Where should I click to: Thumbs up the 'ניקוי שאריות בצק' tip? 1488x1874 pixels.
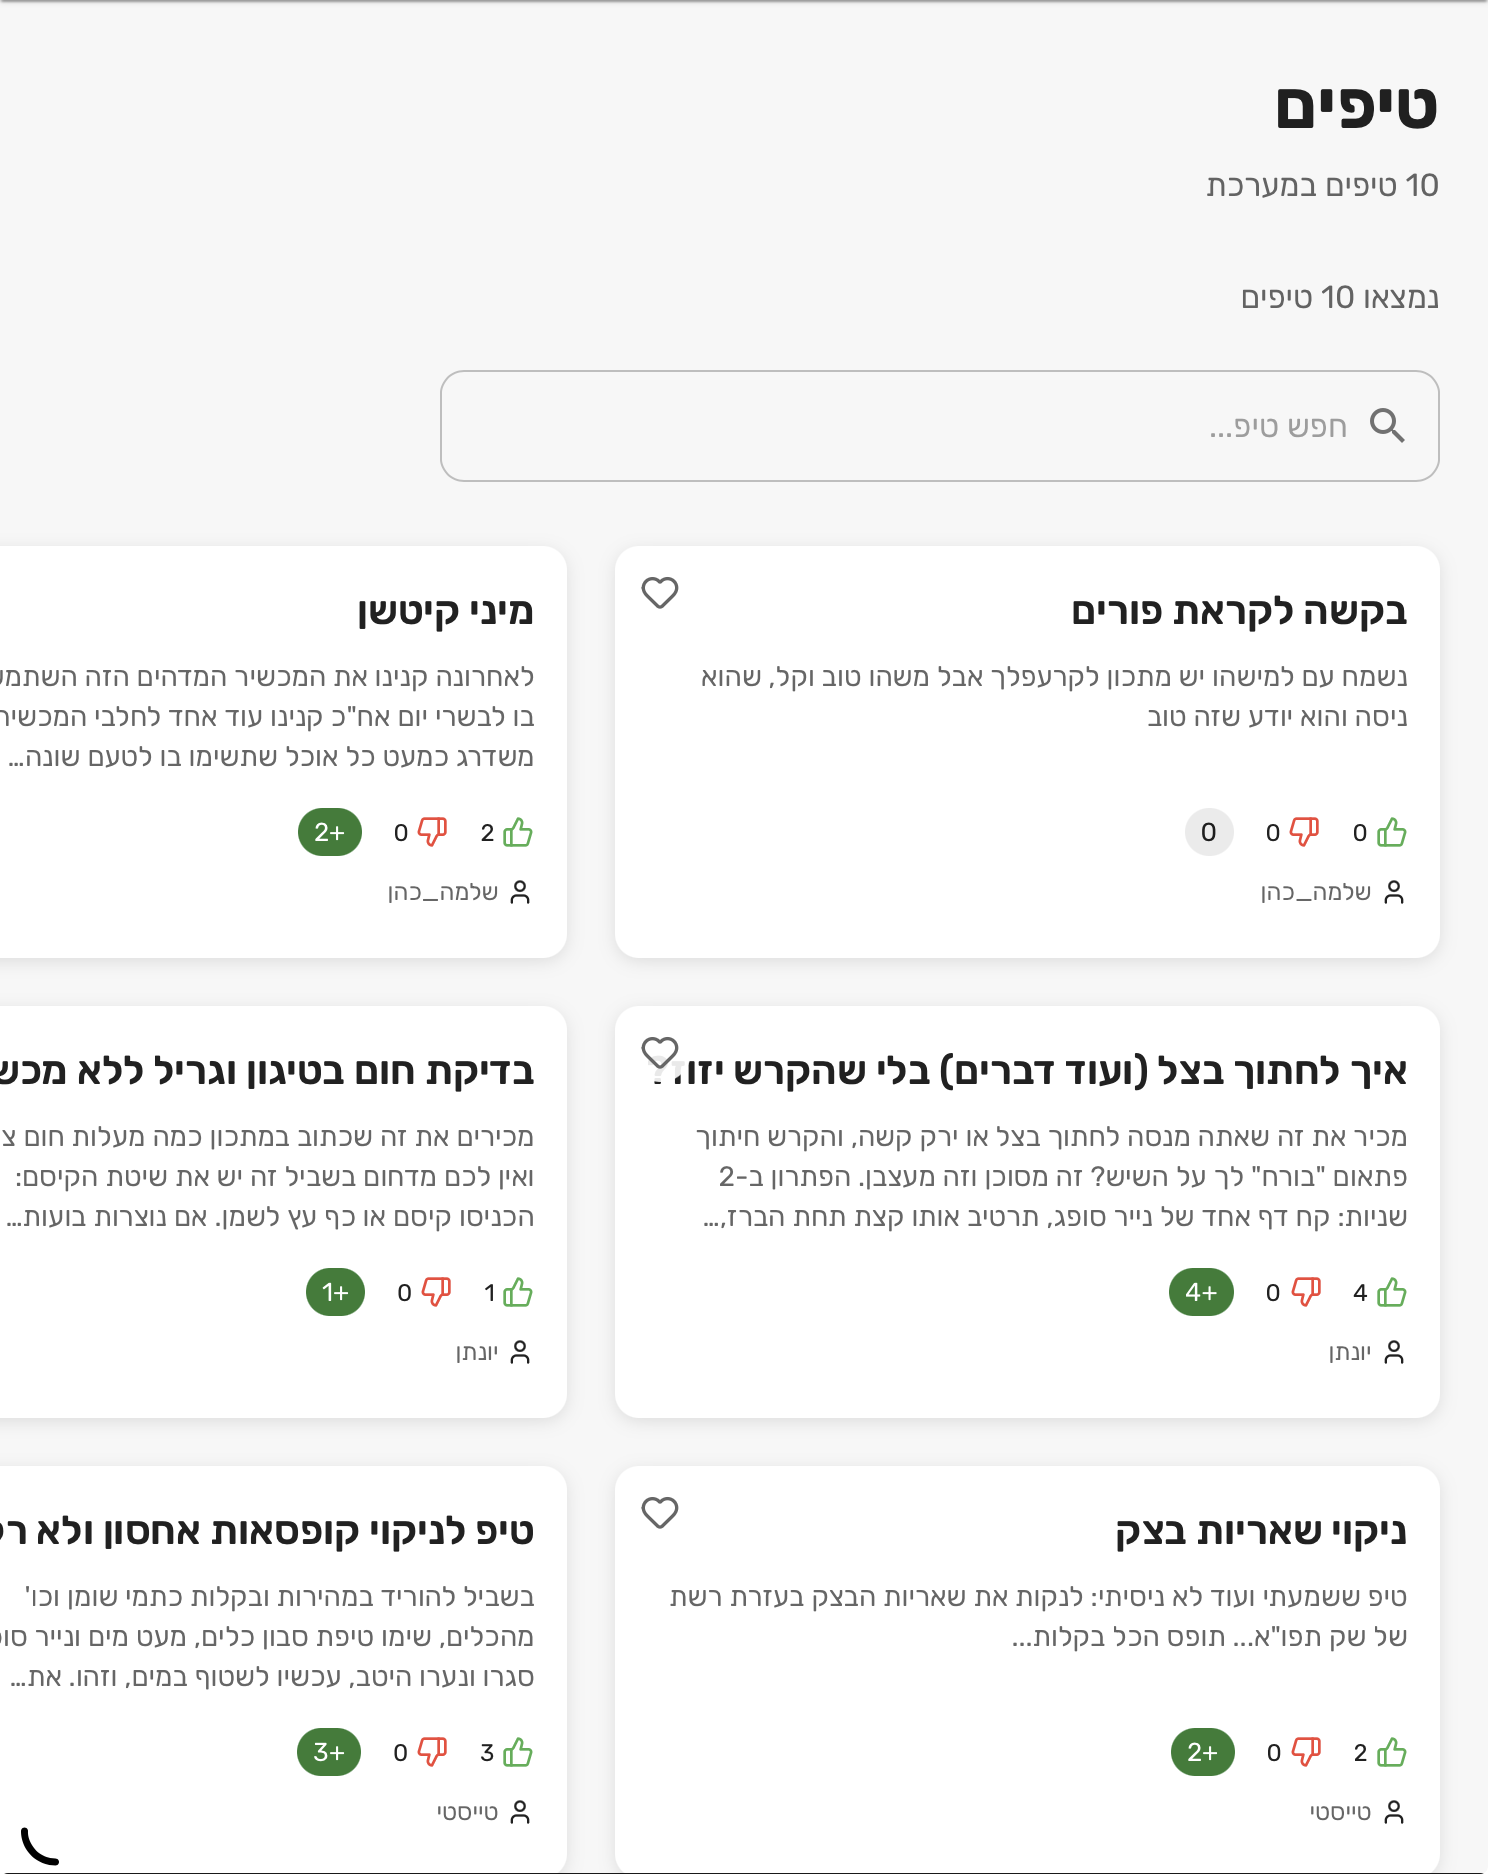click(x=1391, y=1753)
